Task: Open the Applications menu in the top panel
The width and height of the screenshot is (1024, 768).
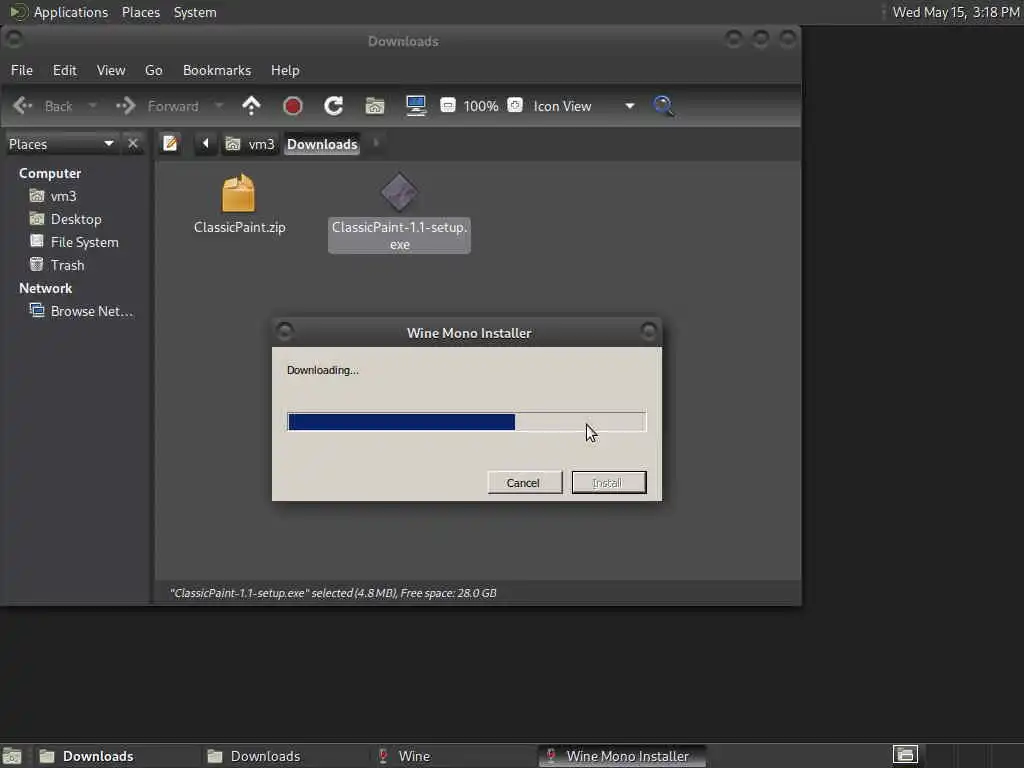Action: [59, 12]
